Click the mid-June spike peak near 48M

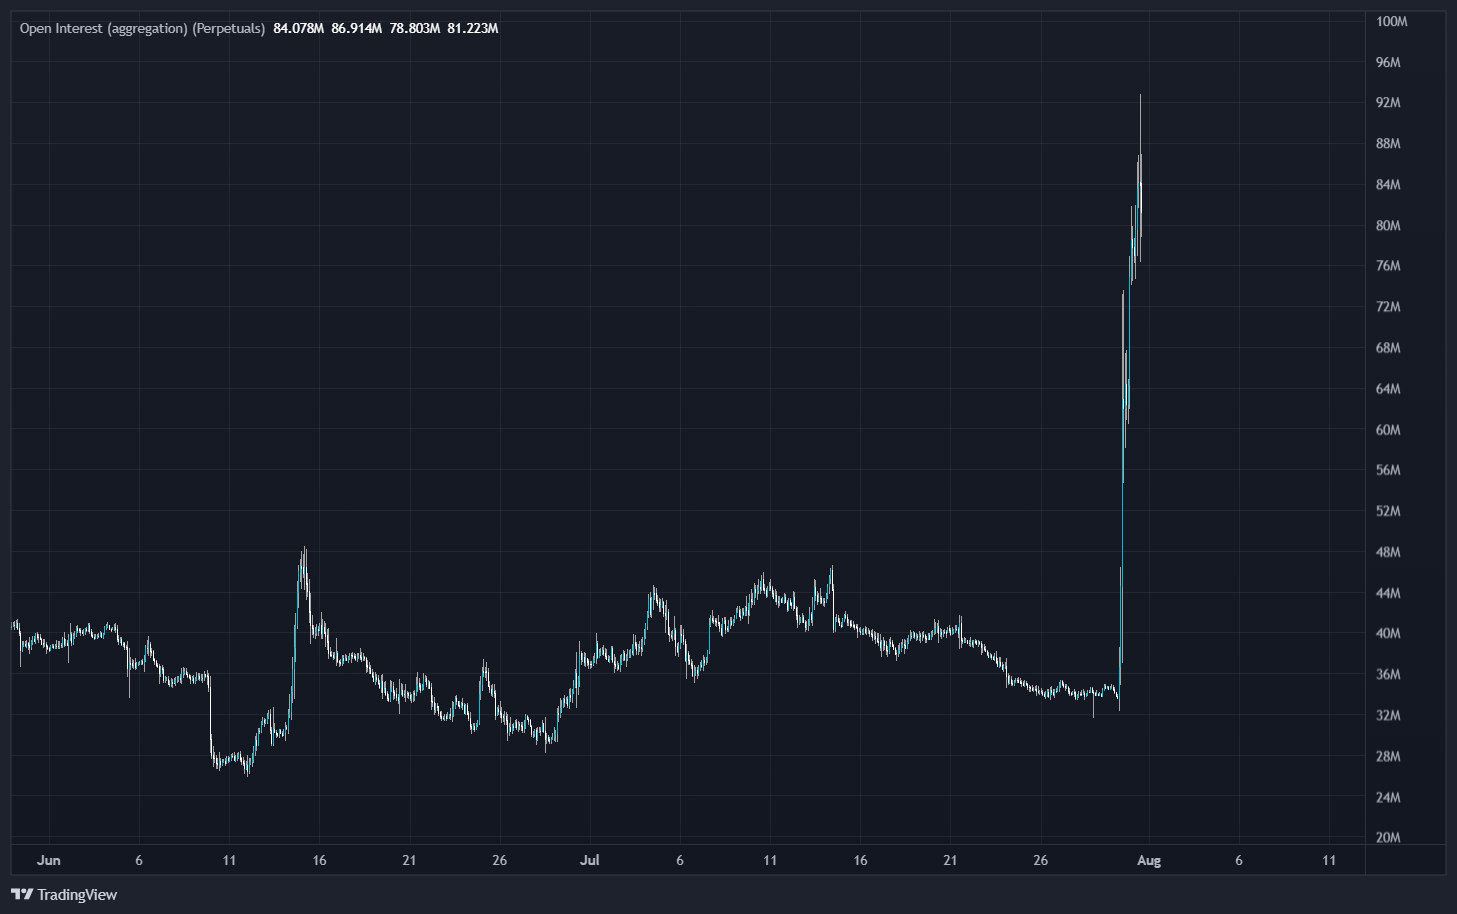(x=304, y=560)
